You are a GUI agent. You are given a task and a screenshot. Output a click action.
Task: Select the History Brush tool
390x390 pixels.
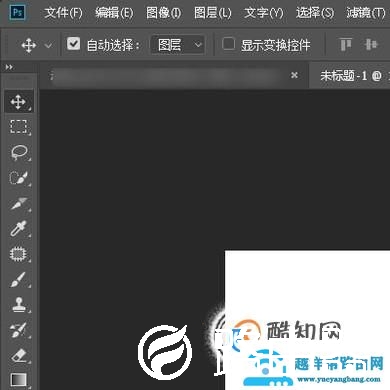(19, 330)
